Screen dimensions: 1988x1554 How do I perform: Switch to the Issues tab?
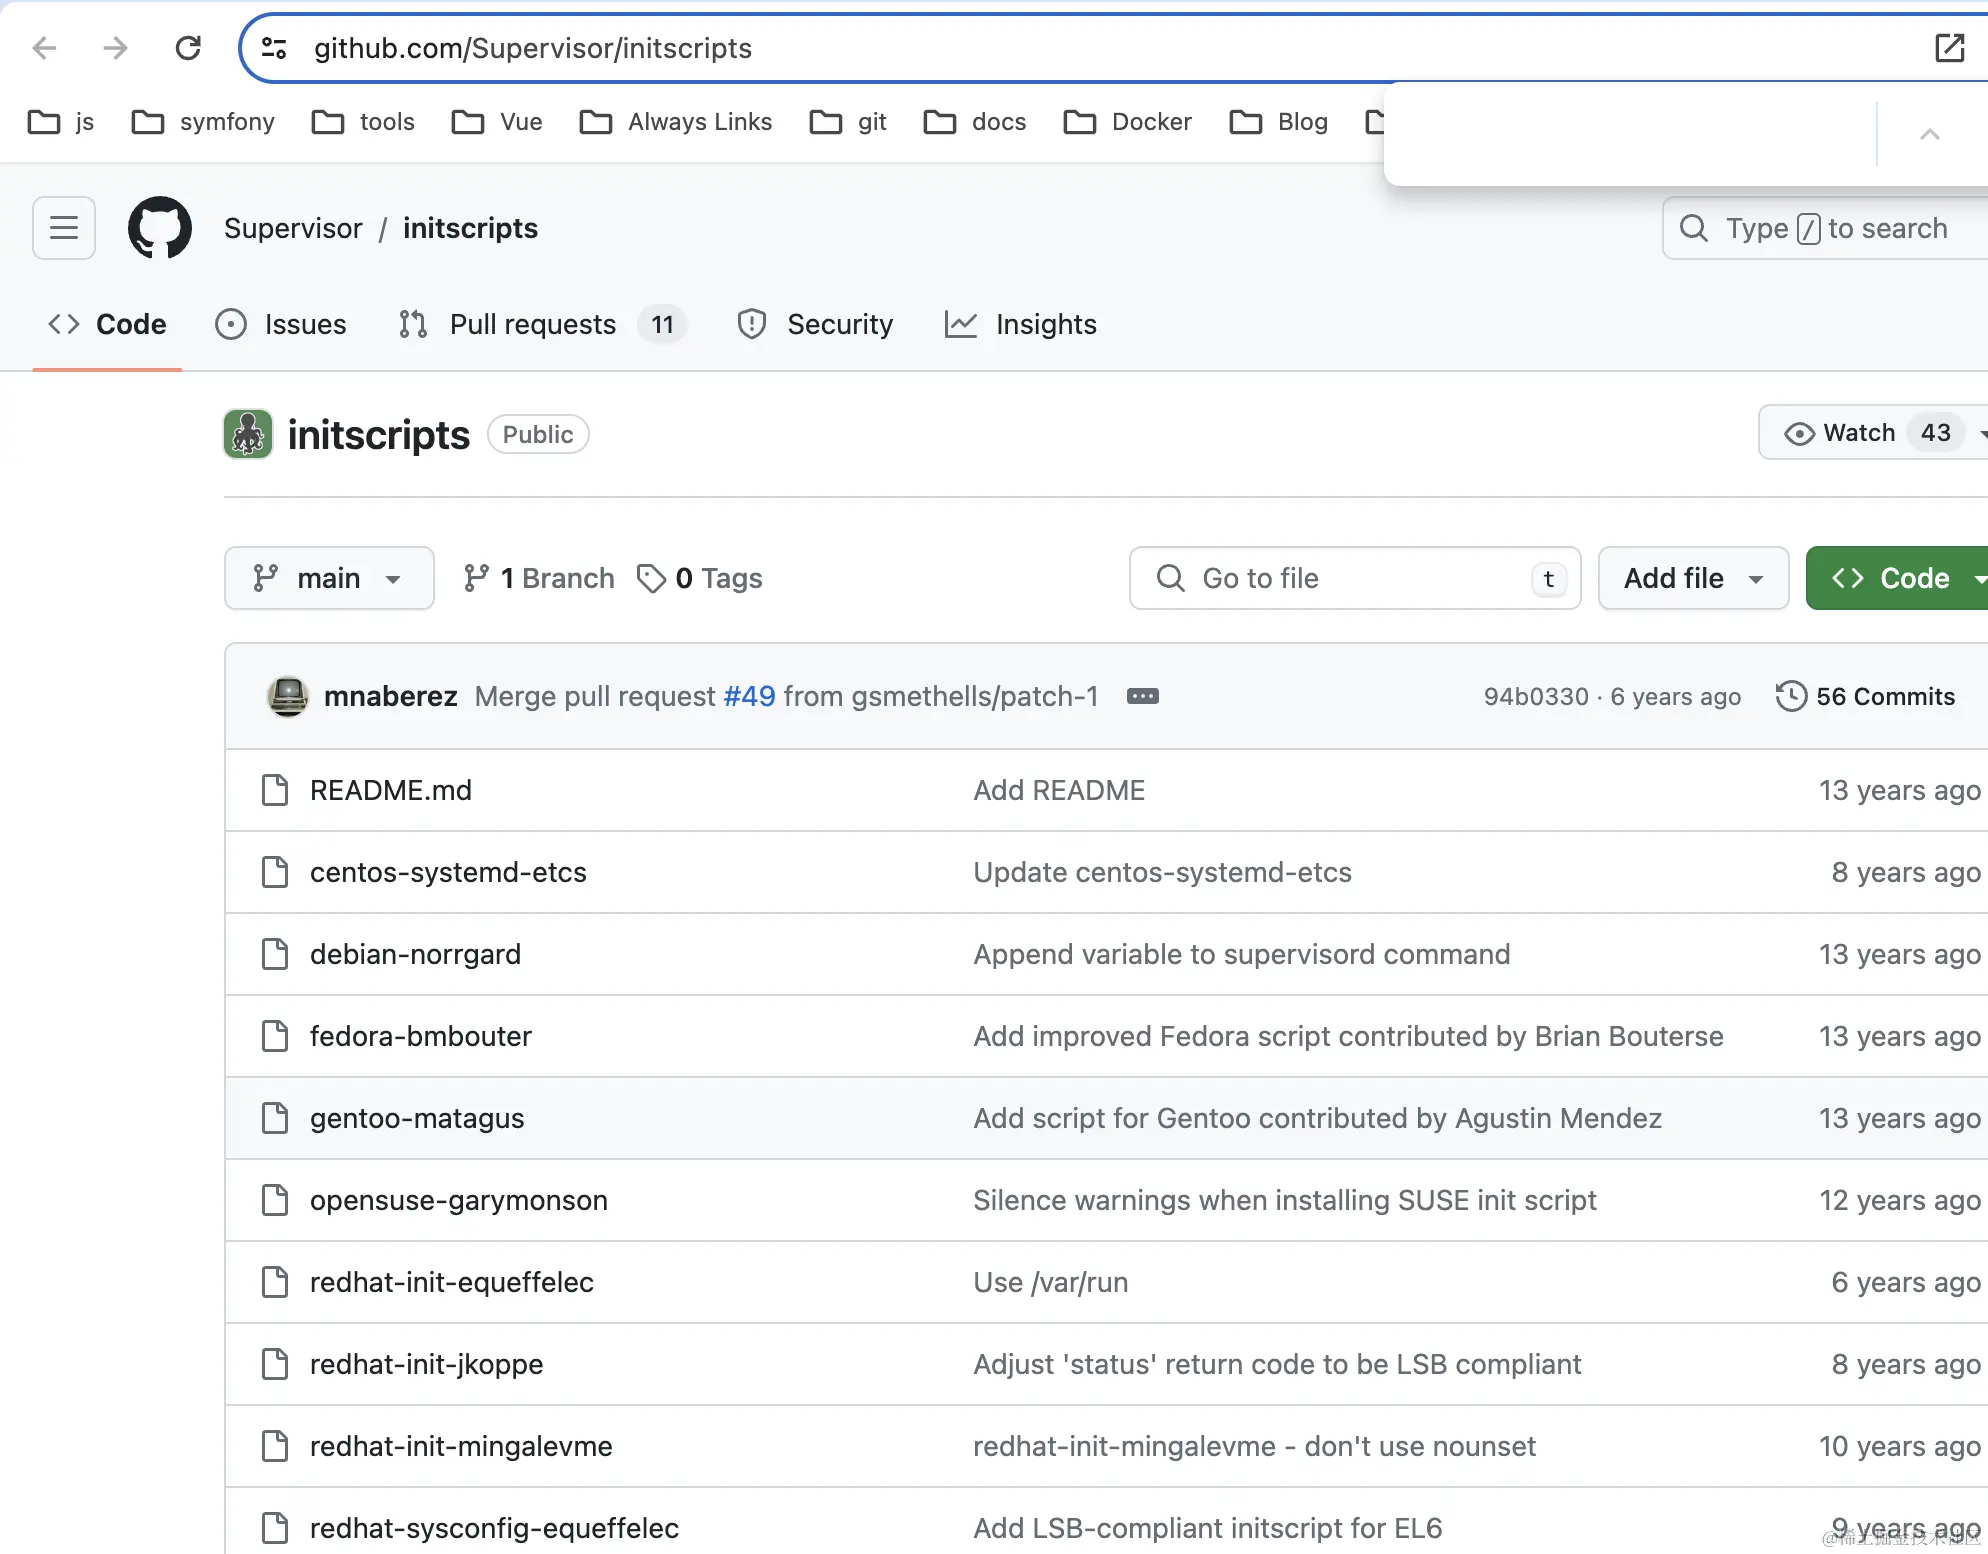[282, 324]
